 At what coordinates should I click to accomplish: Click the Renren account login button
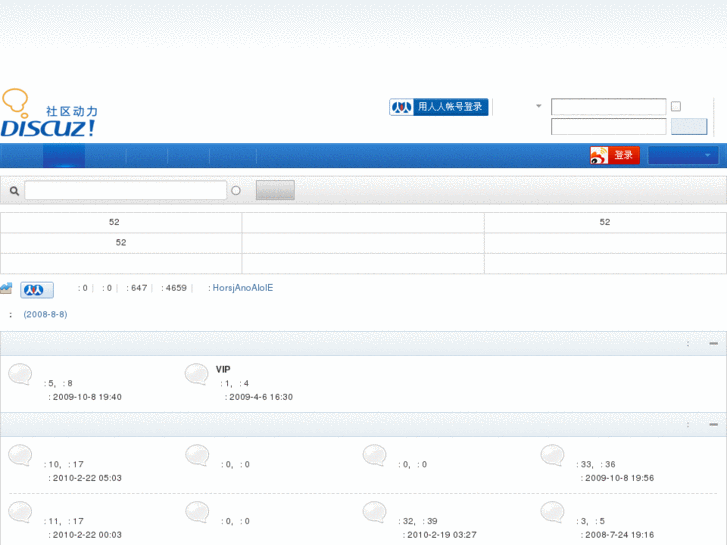[439, 107]
